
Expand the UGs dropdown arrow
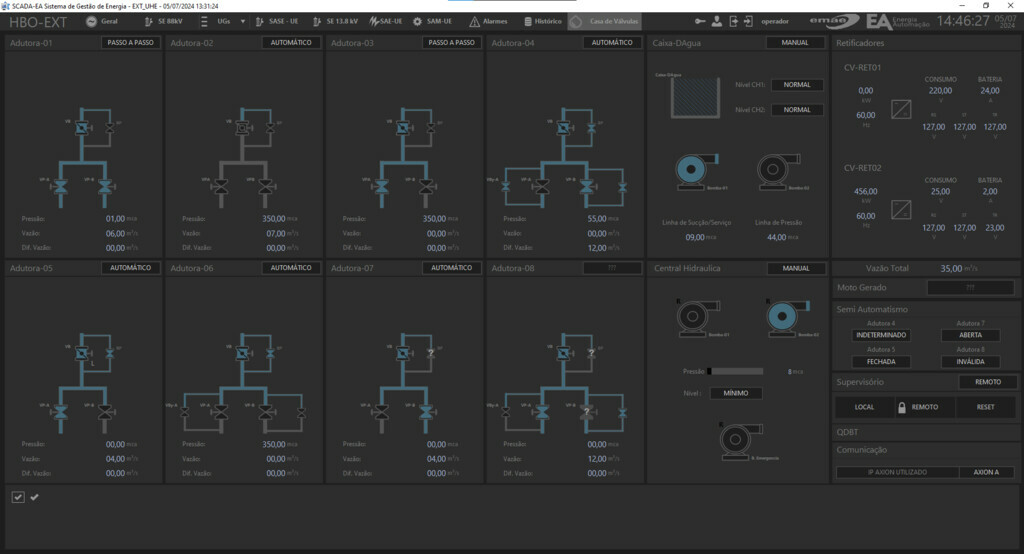[242, 21]
